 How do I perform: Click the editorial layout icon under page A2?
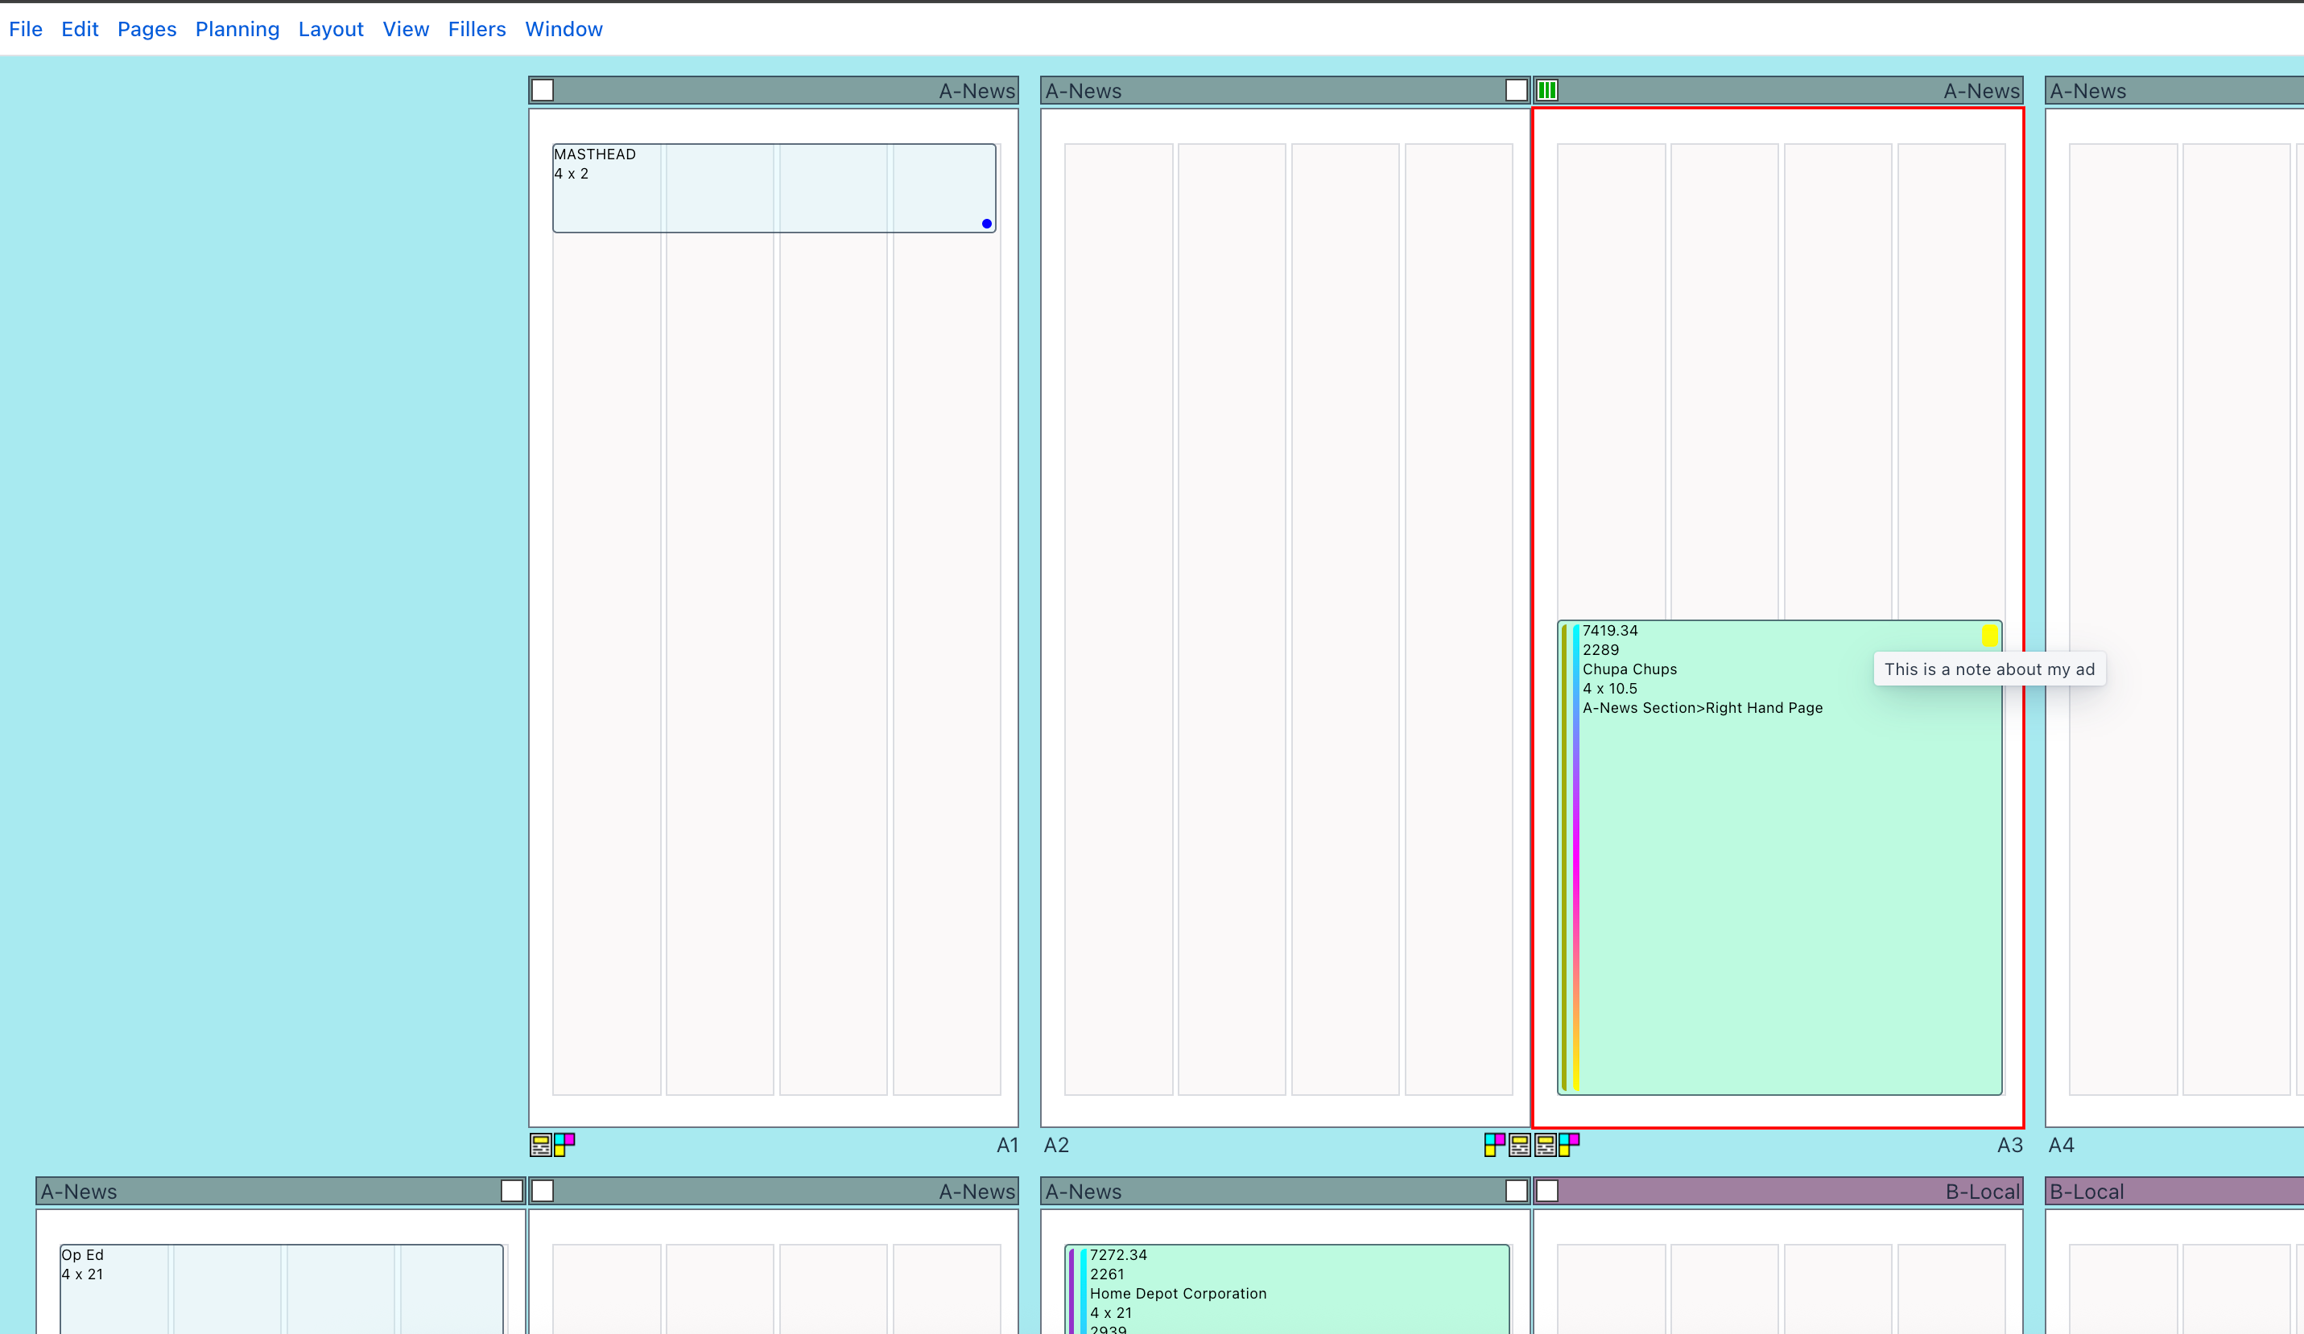point(1519,1145)
